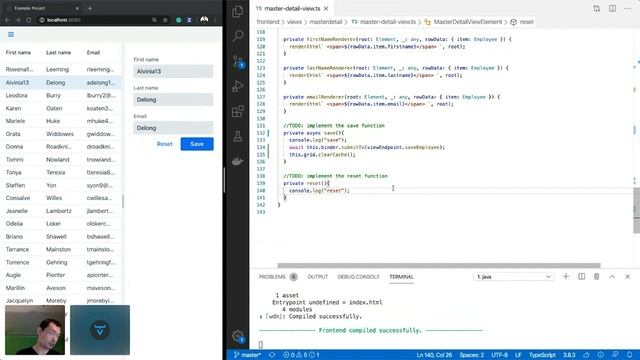640x360 pixels.
Task: Click the MasterDetailViewElement breadcrumb
Action: [467, 22]
